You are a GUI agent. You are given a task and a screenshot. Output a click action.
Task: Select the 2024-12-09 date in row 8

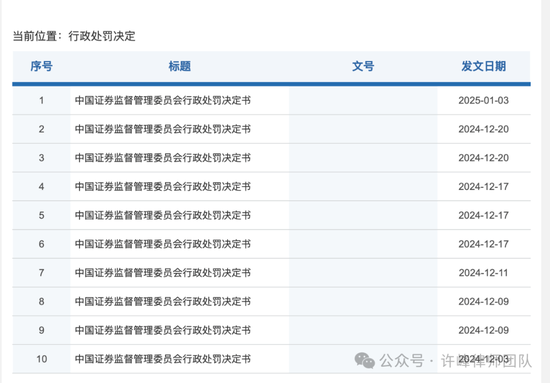coord(483,302)
